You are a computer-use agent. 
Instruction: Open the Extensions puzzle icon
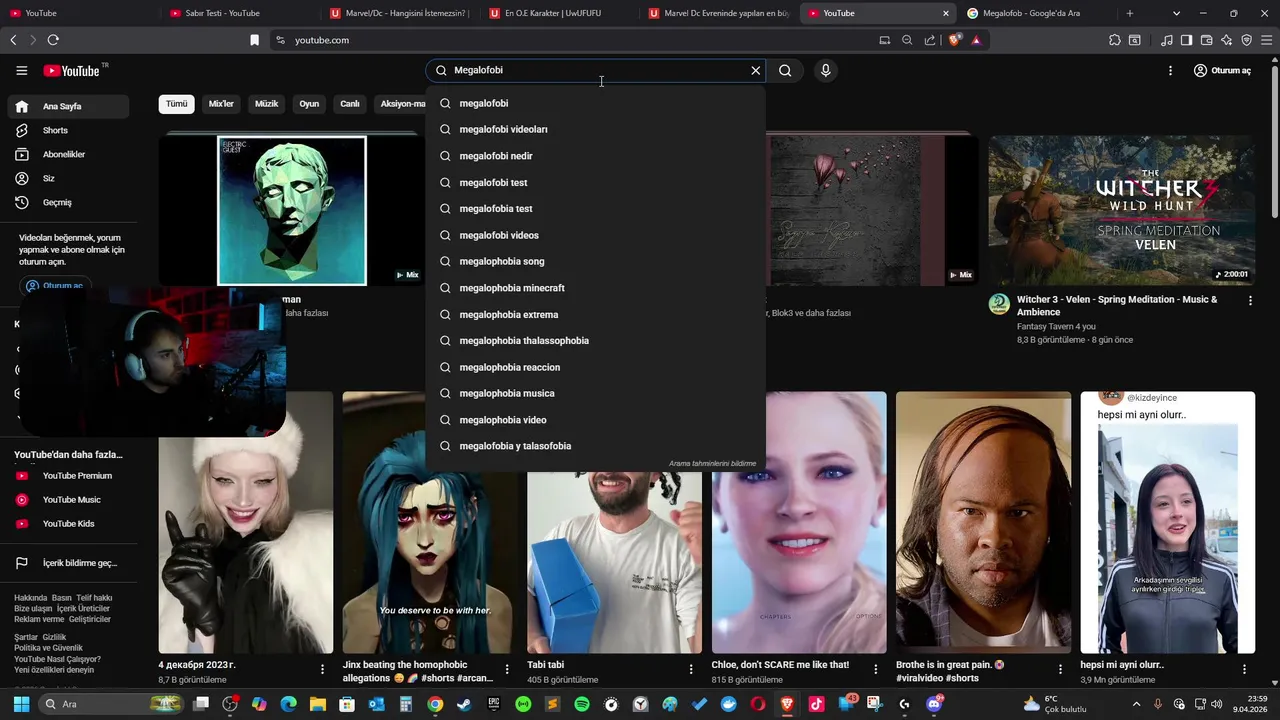tap(1115, 40)
